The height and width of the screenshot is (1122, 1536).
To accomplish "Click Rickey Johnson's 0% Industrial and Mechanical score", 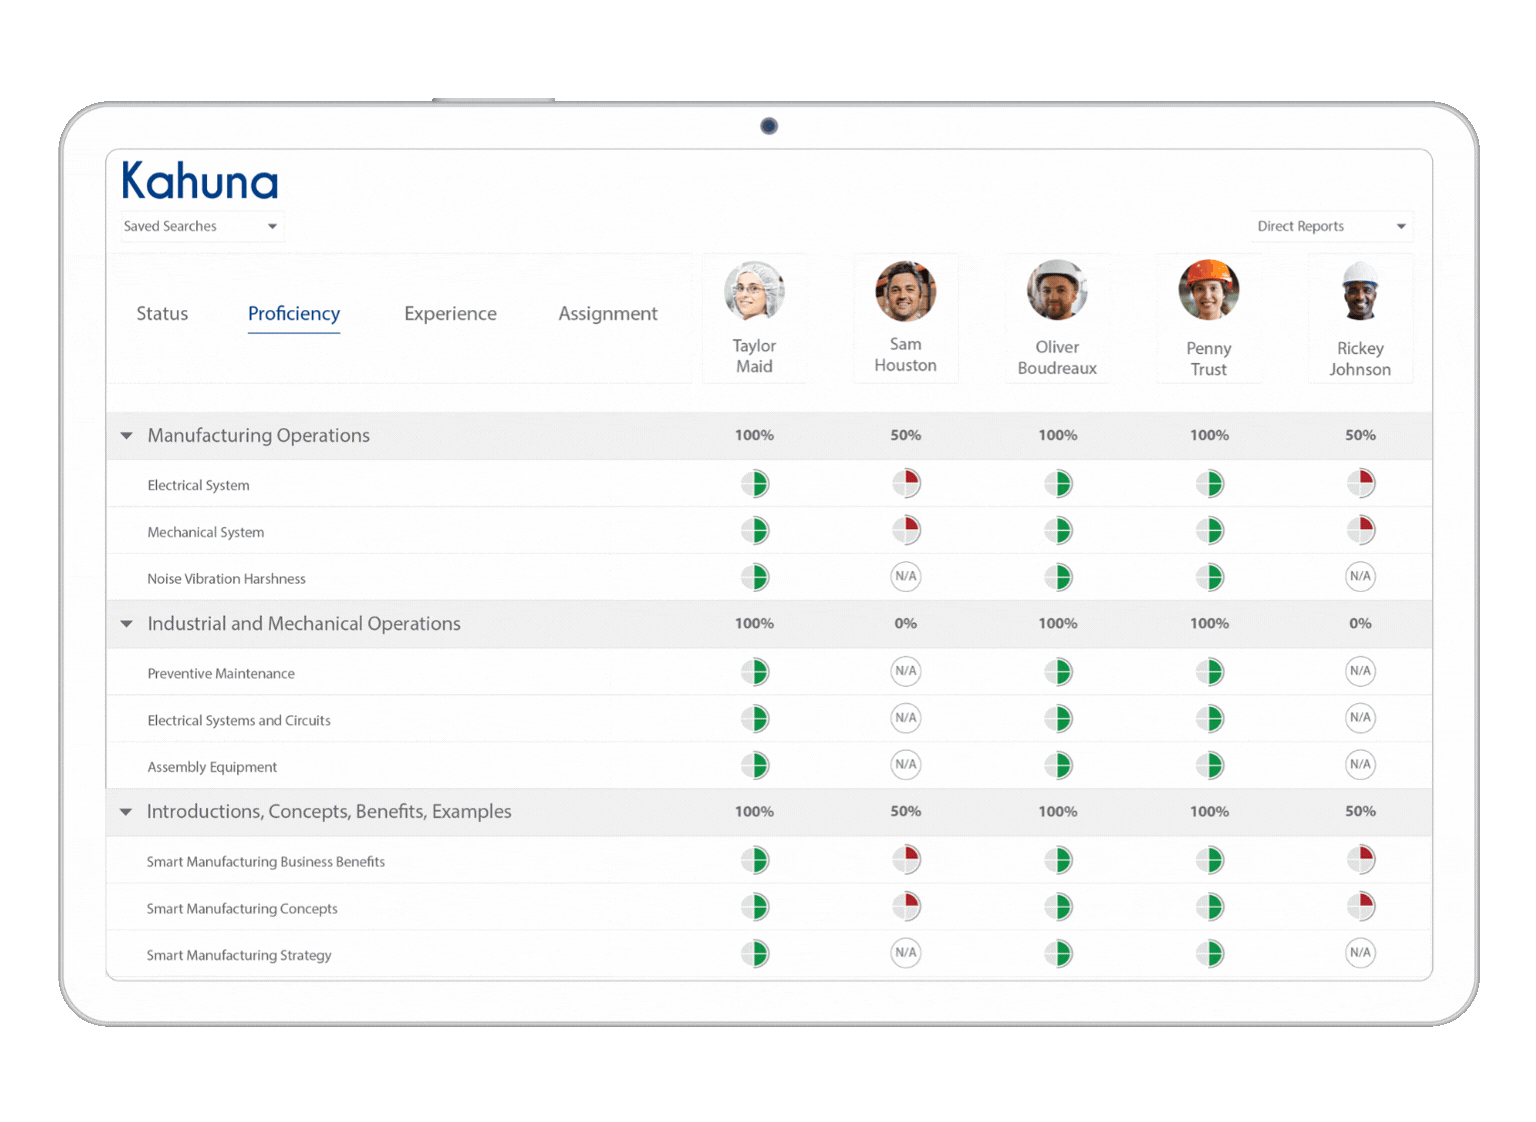I will (1360, 623).
